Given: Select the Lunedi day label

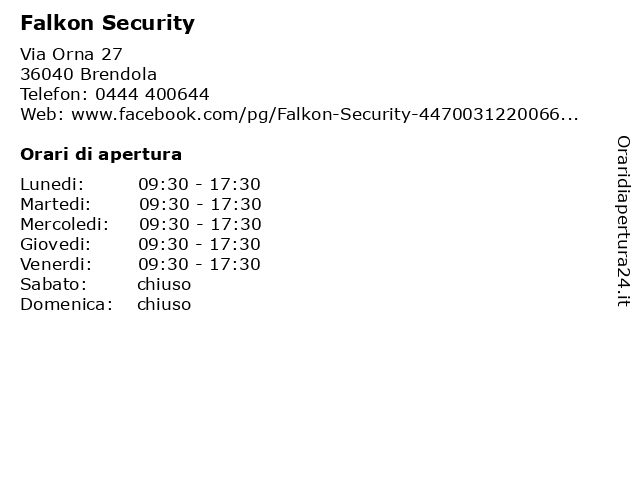Looking at the screenshot, I should tap(52, 184).
